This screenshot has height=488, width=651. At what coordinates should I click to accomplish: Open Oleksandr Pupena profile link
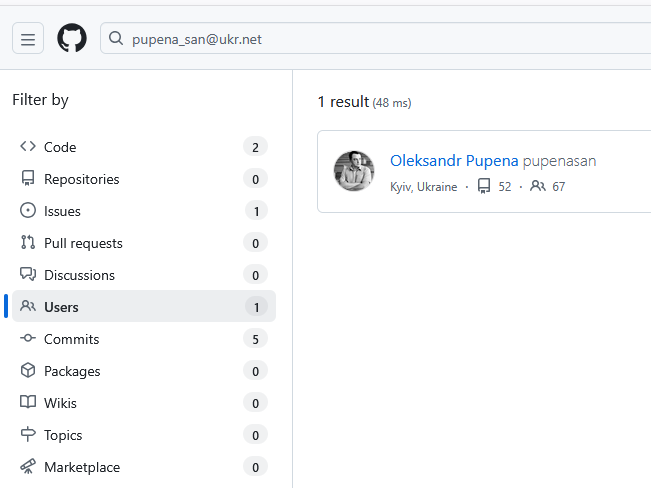pos(454,160)
